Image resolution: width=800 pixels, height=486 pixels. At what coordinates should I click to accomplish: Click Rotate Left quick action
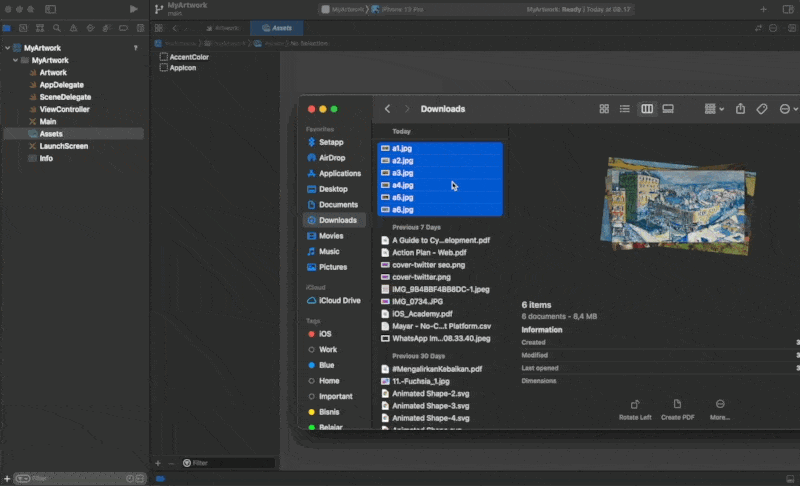pos(635,410)
